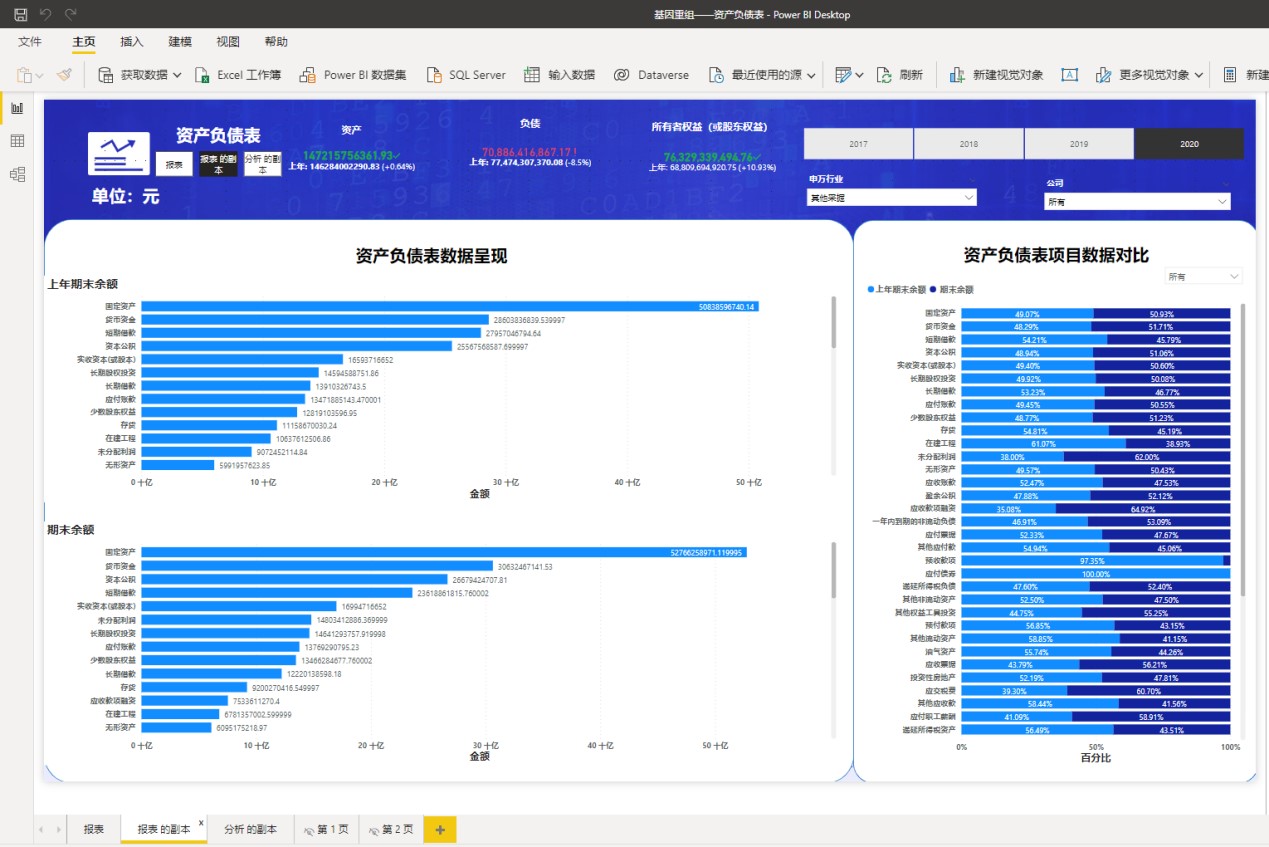Open the Report view from left sidebar
The width and height of the screenshot is (1269, 847).
(17, 108)
